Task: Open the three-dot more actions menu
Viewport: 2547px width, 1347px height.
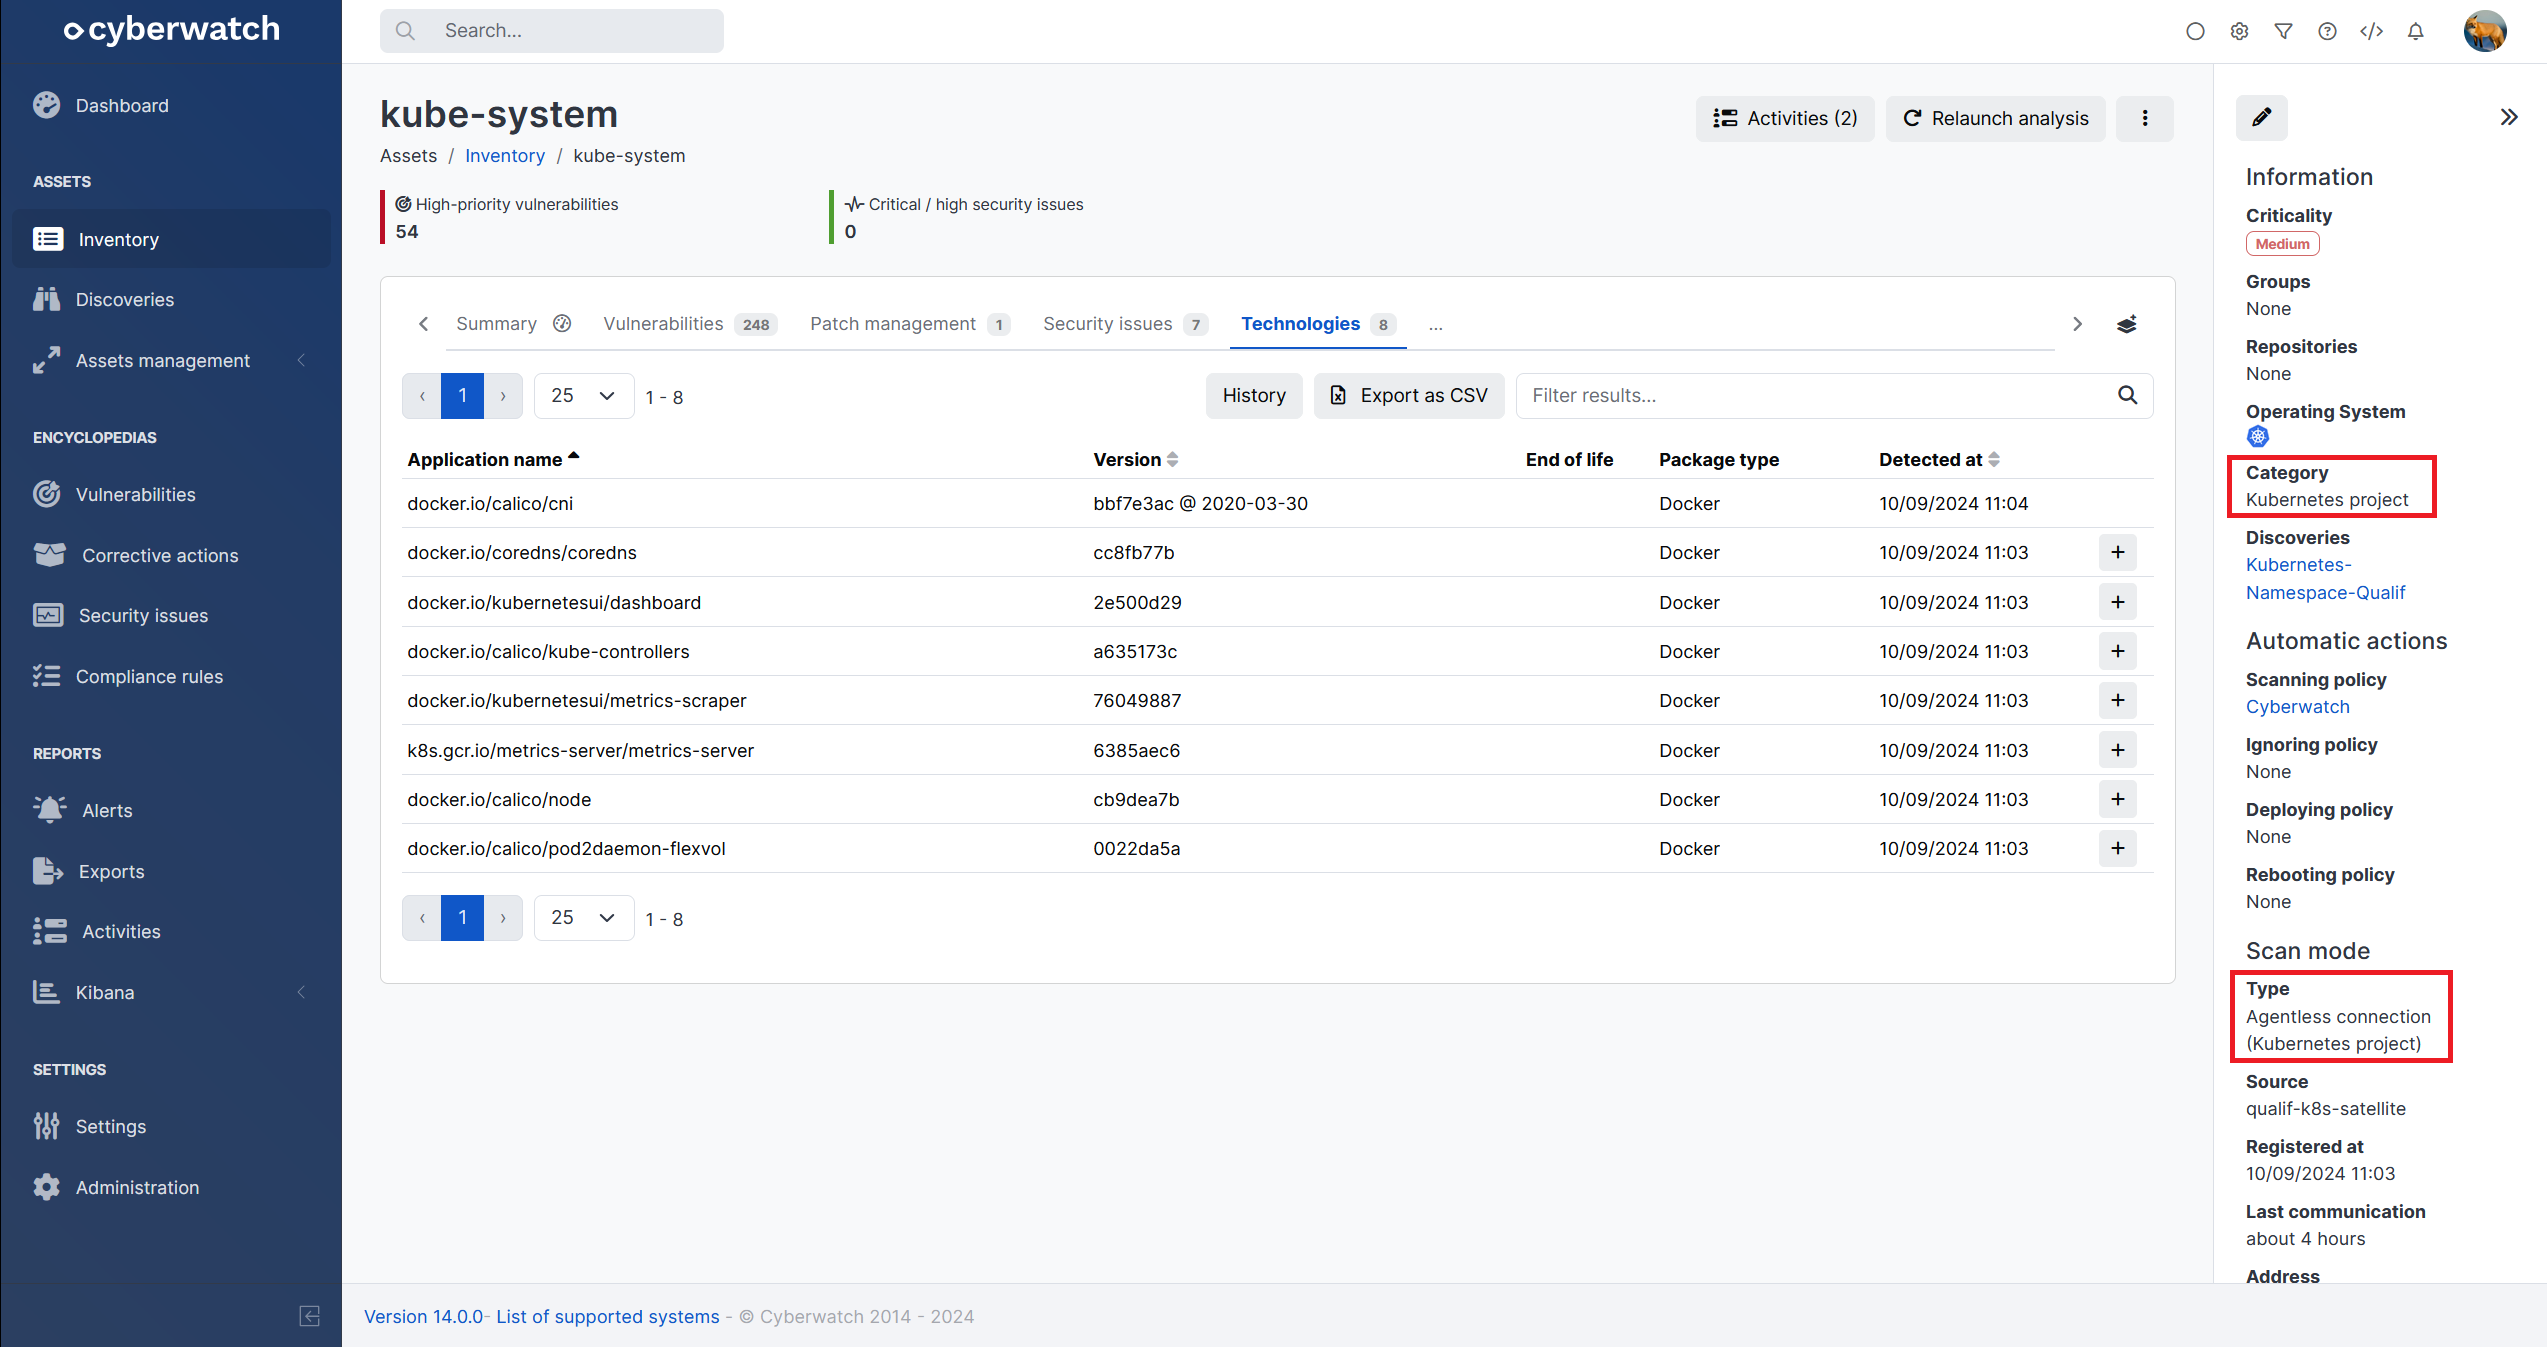Action: tap(2144, 118)
